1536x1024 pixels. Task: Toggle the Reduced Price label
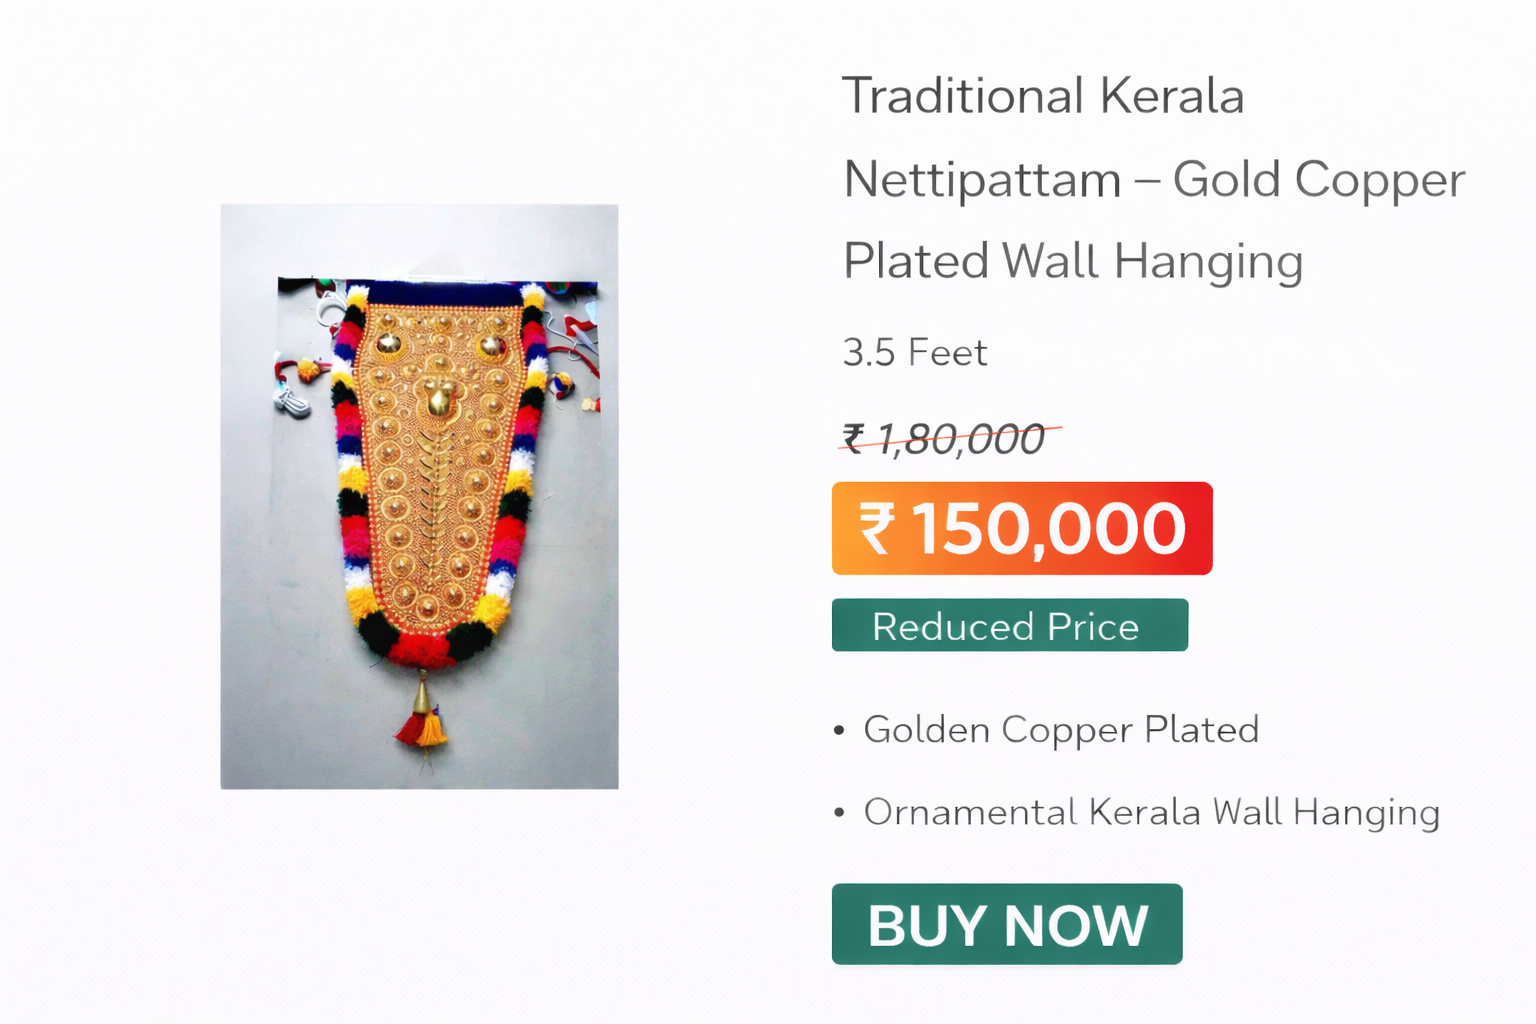(x=1008, y=626)
